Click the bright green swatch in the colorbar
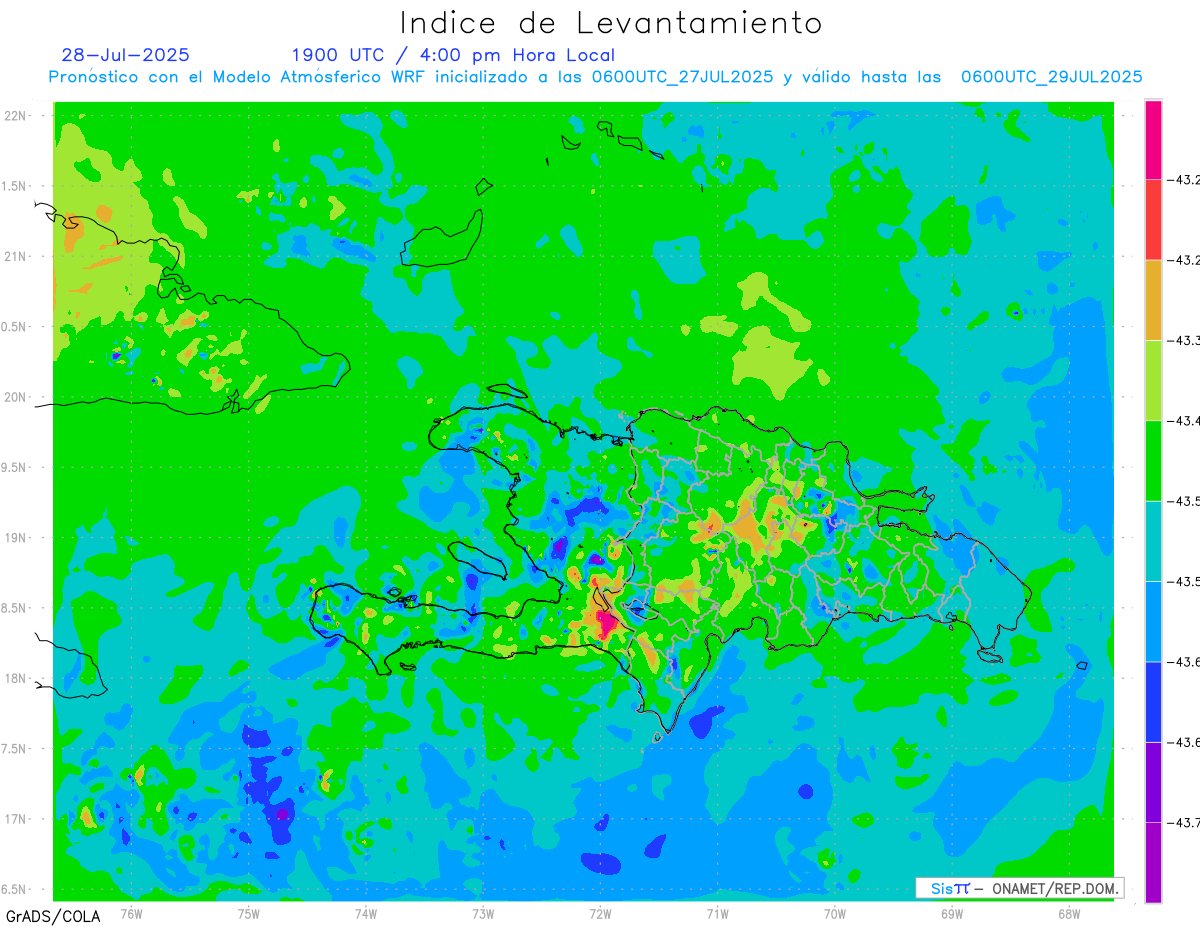The width and height of the screenshot is (1200, 927). pos(1153,460)
